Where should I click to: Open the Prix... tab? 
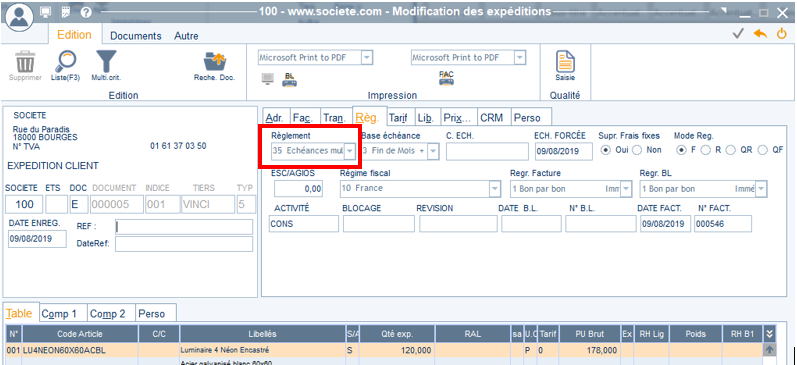457,118
